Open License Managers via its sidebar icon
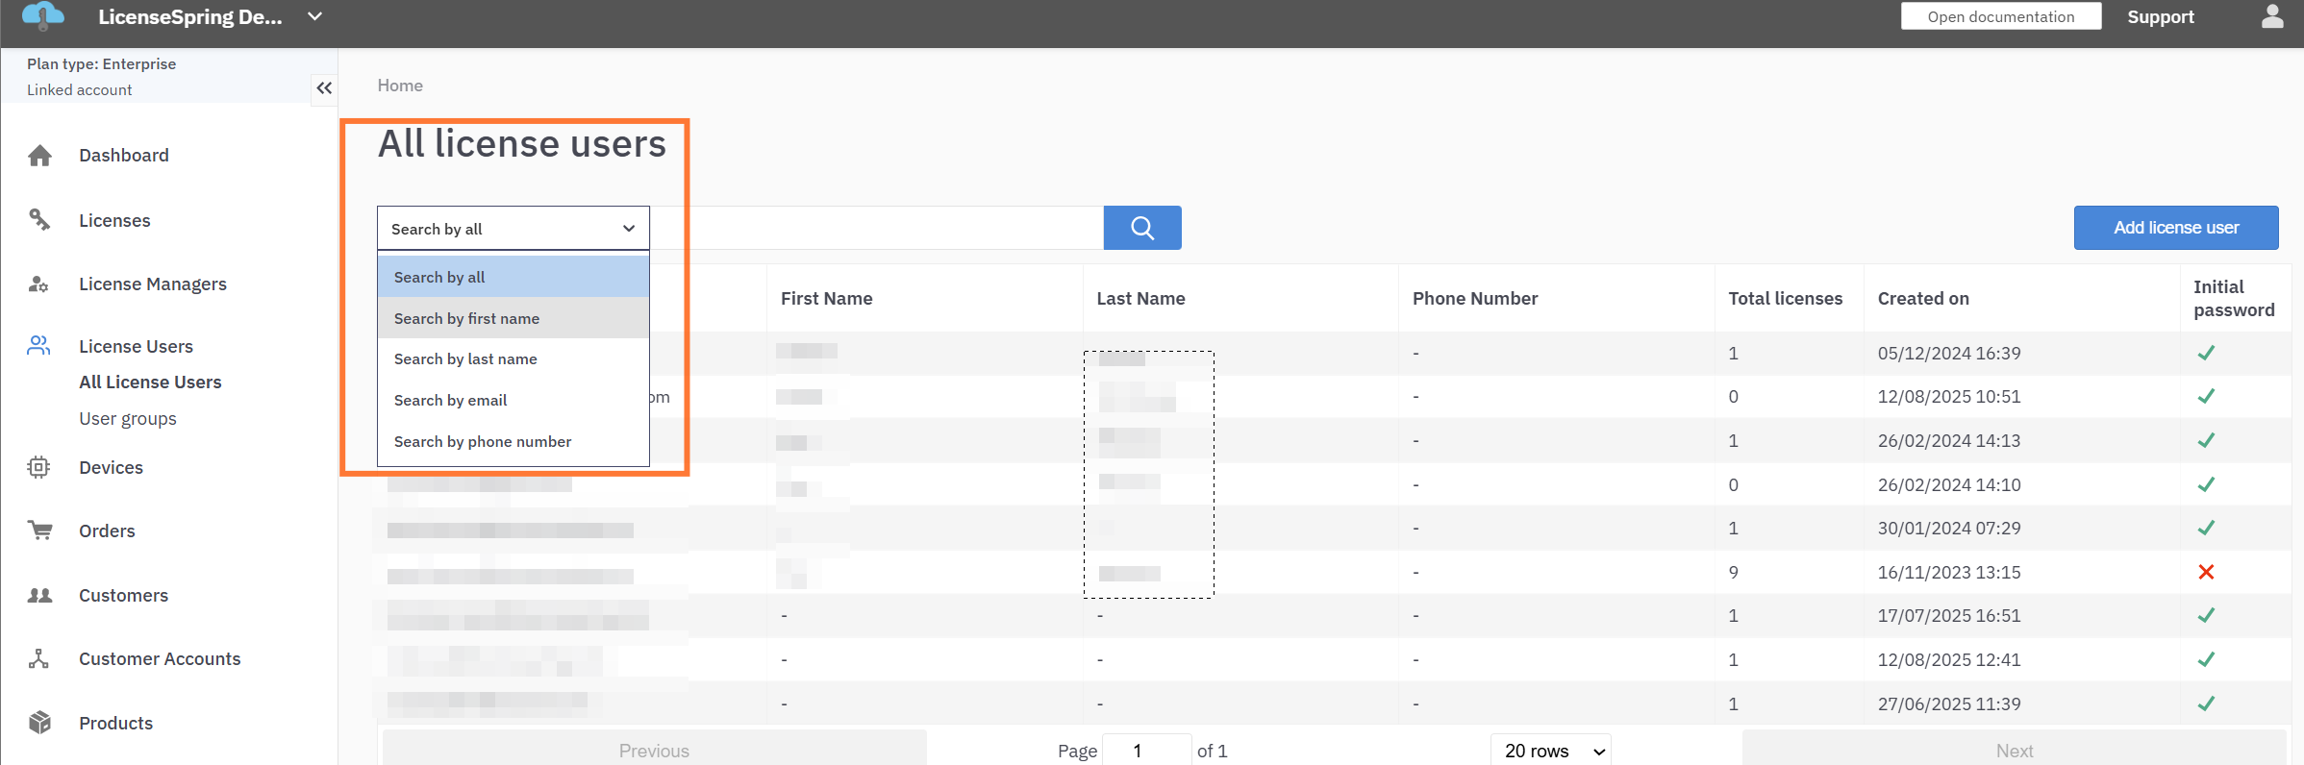2304x765 pixels. click(40, 285)
